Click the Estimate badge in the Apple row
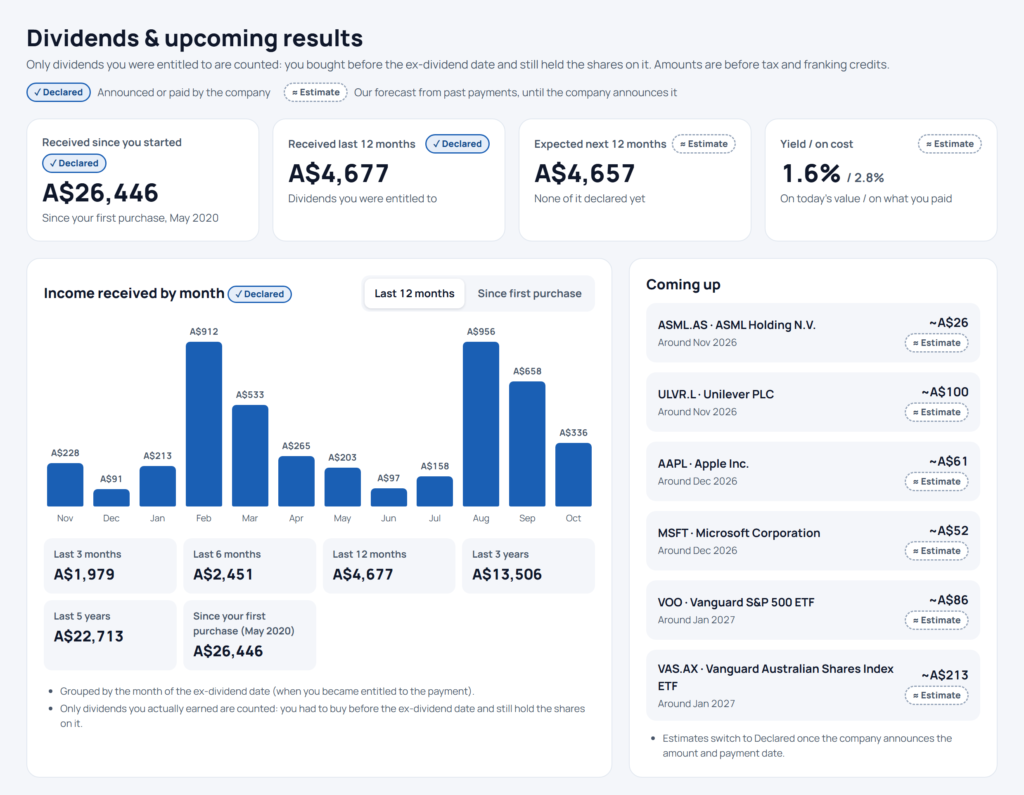The width and height of the screenshot is (1024, 795). (x=936, y=481)
